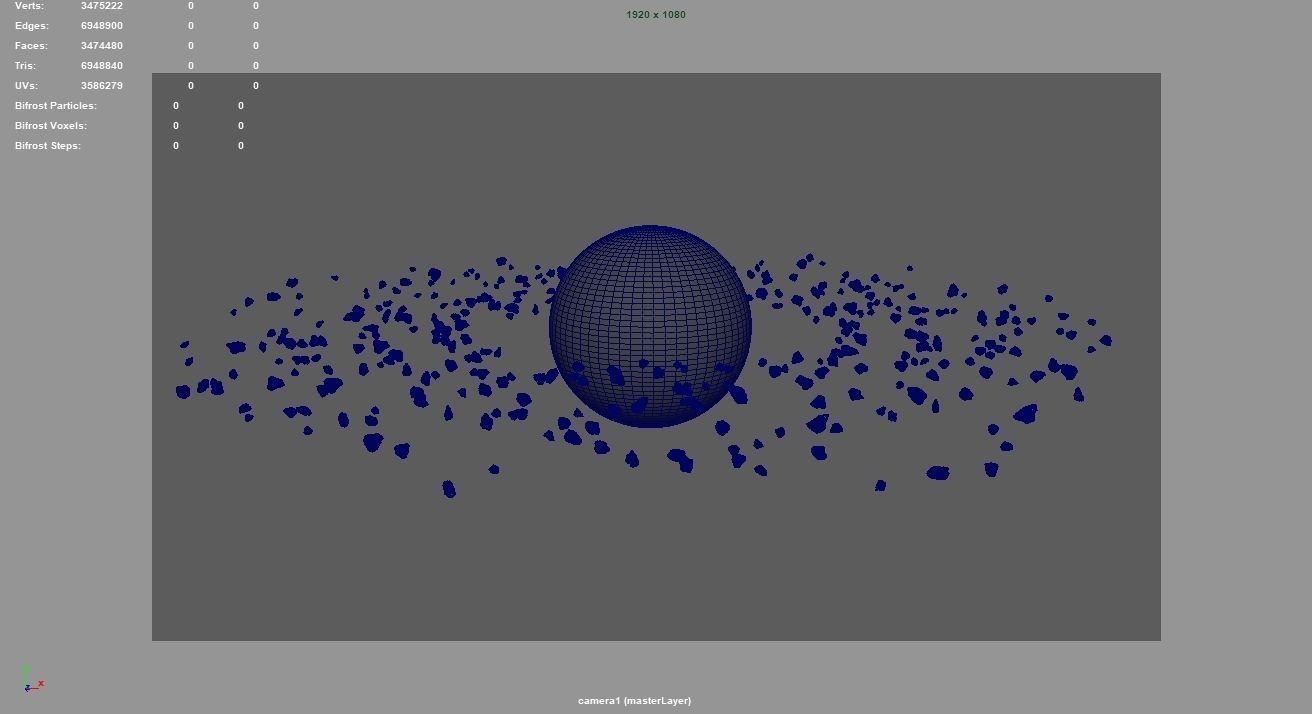Click the Tris: heads-up label
The height and width of the screenshot is (714, 1312).
[x=25, y=66]
